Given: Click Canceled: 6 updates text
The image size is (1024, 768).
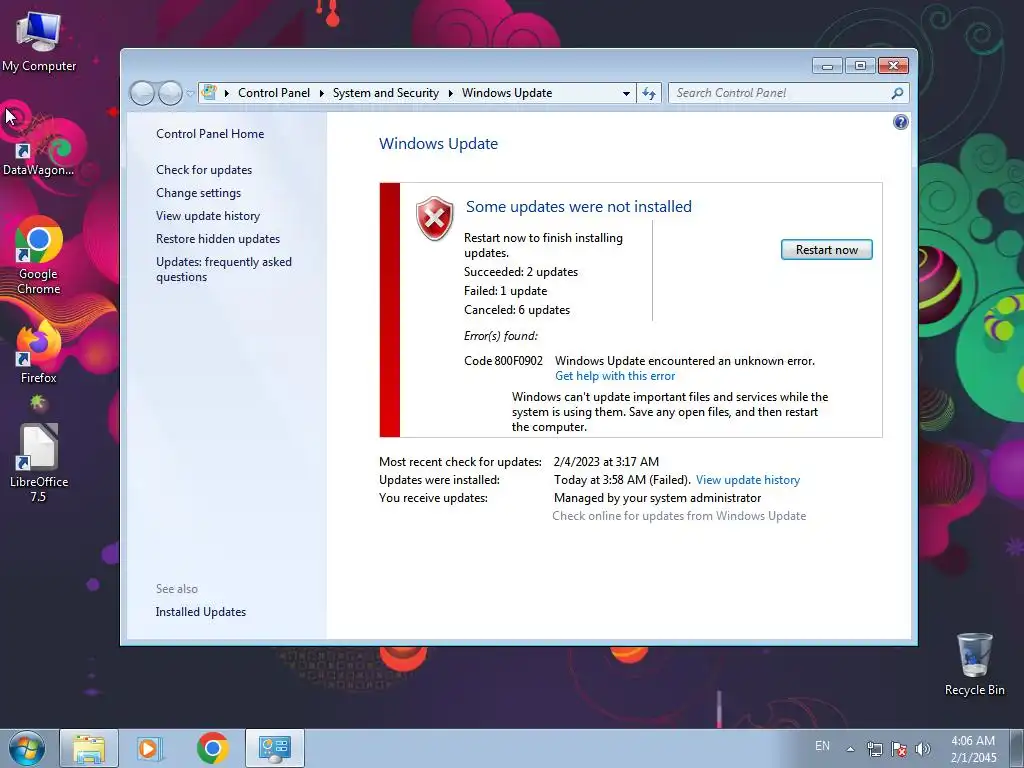Looking at the screenshot, I should [517, 310].
